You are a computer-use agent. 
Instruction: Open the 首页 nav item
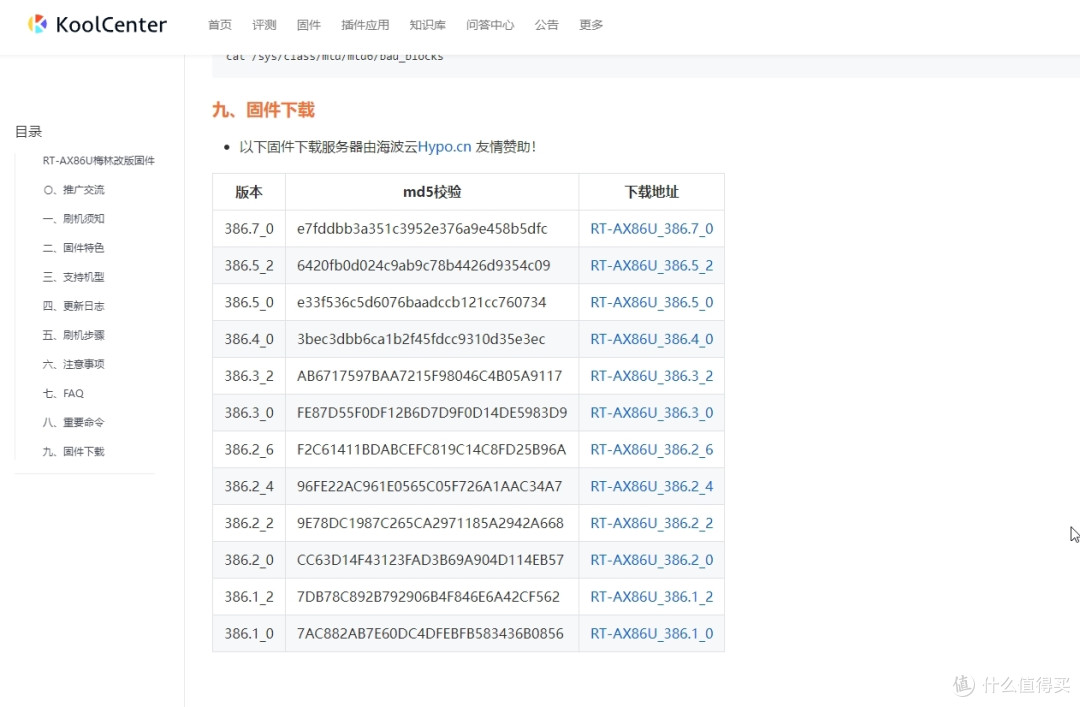[220, 25]
